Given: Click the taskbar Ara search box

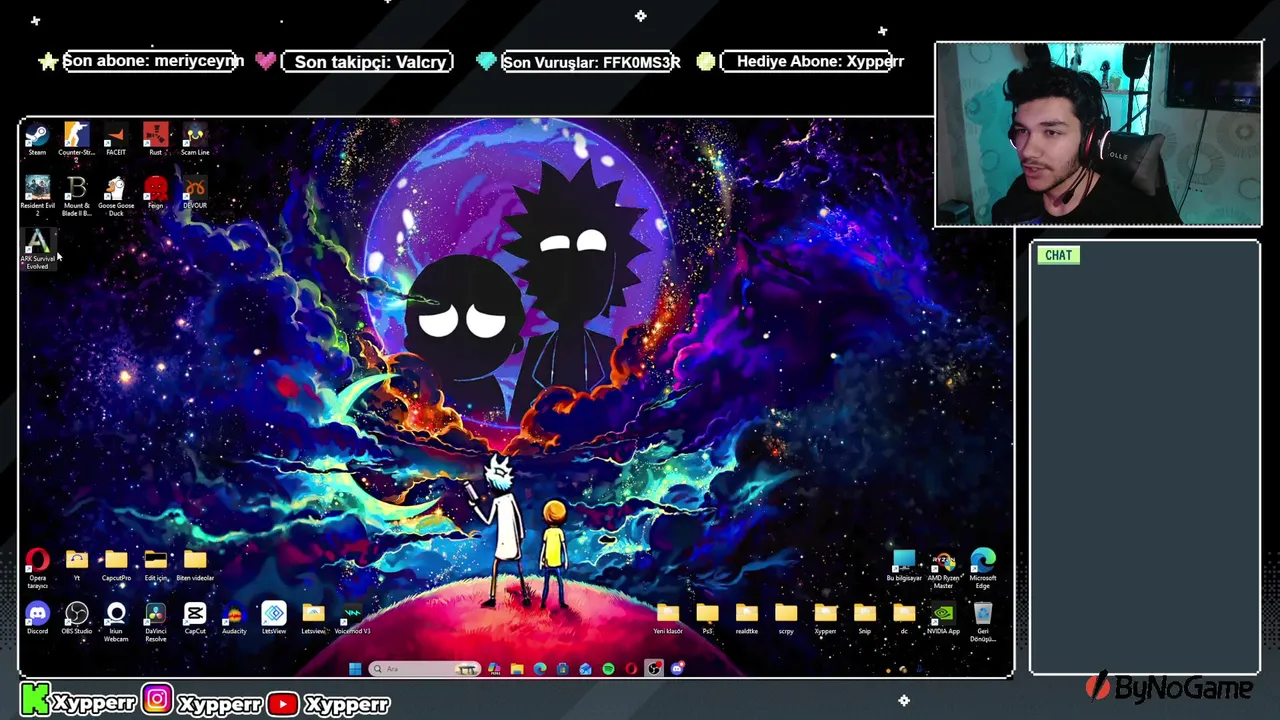Looking at the screenshot, I should click(424, 668).
